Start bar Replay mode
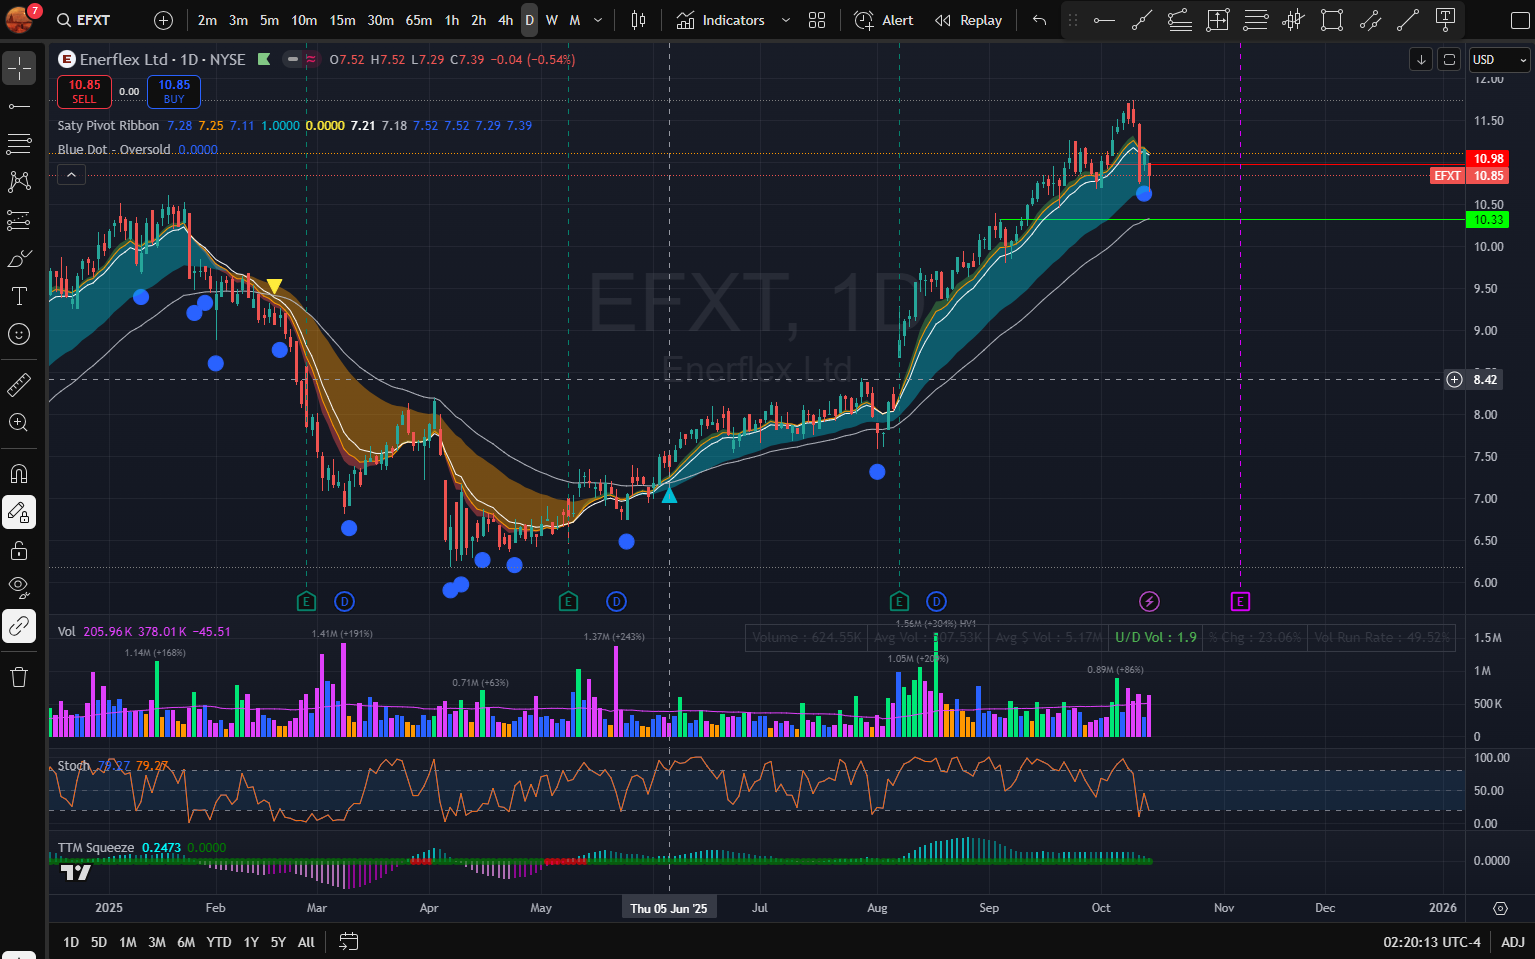The height and width of the screenshot is (959, 1535). coord(968,20)
